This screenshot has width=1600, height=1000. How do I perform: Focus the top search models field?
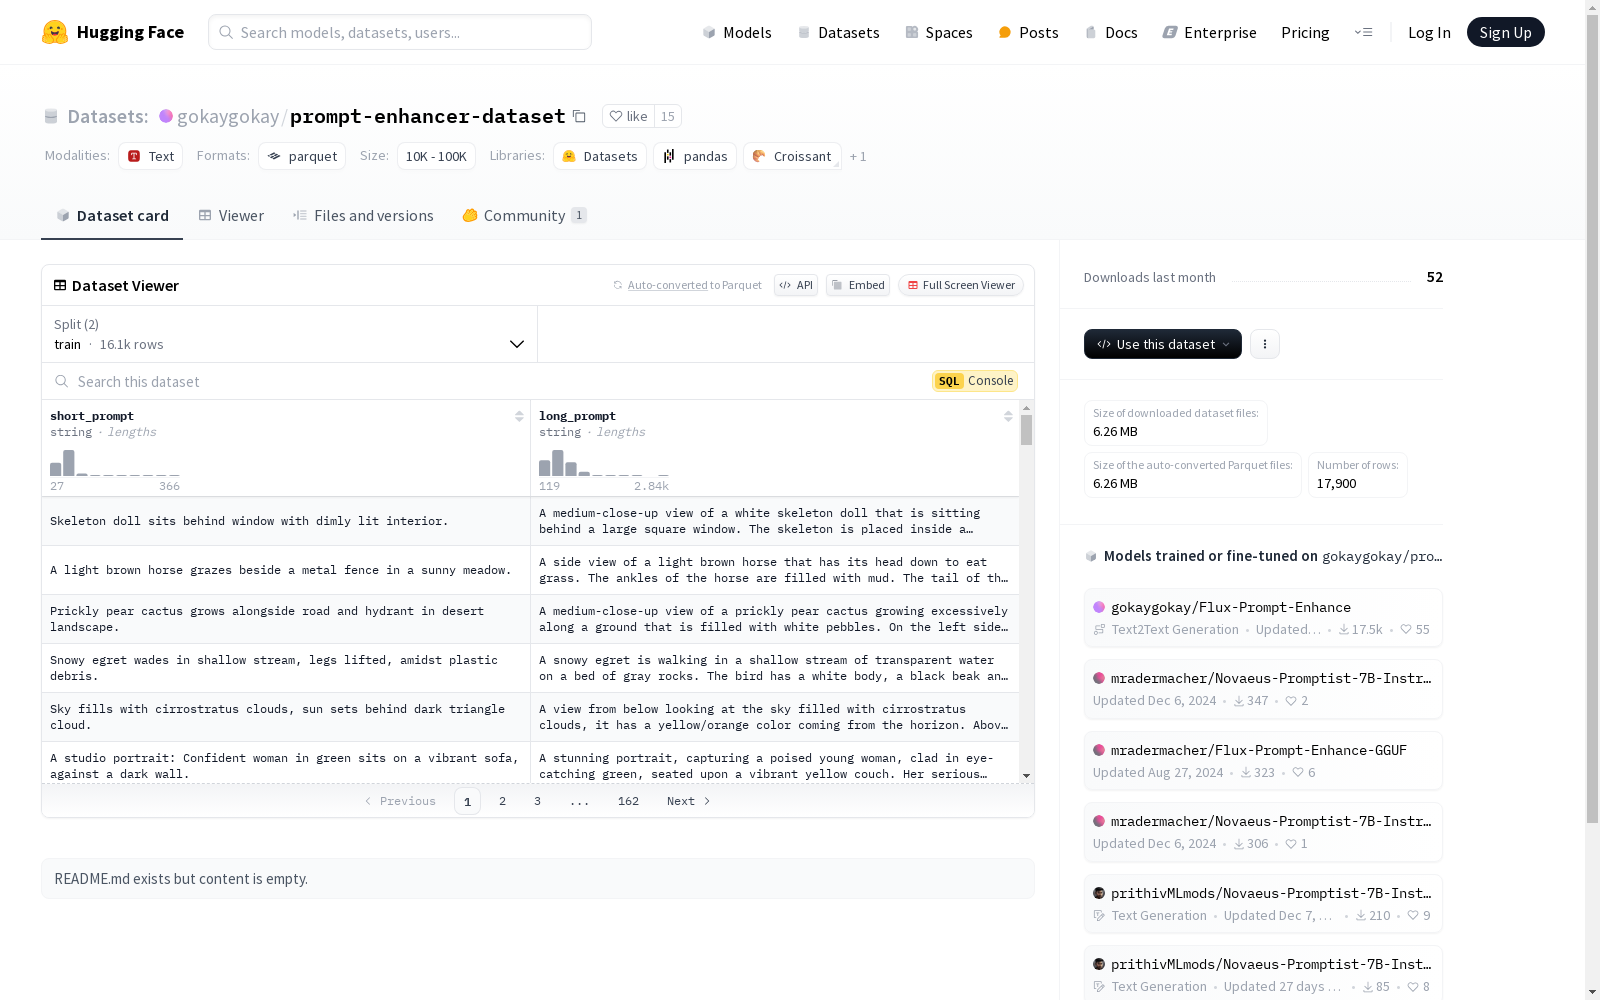pos(400,32)
